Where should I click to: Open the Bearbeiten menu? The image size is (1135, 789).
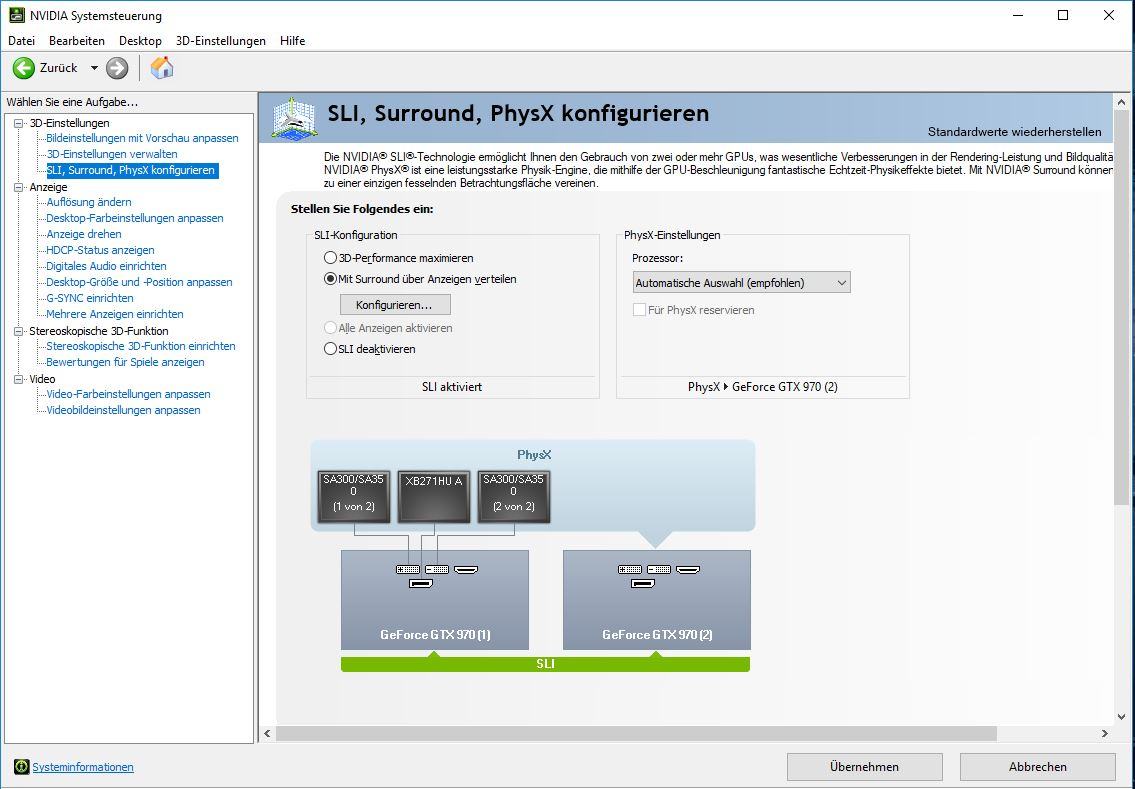click(x=77, y=41)
